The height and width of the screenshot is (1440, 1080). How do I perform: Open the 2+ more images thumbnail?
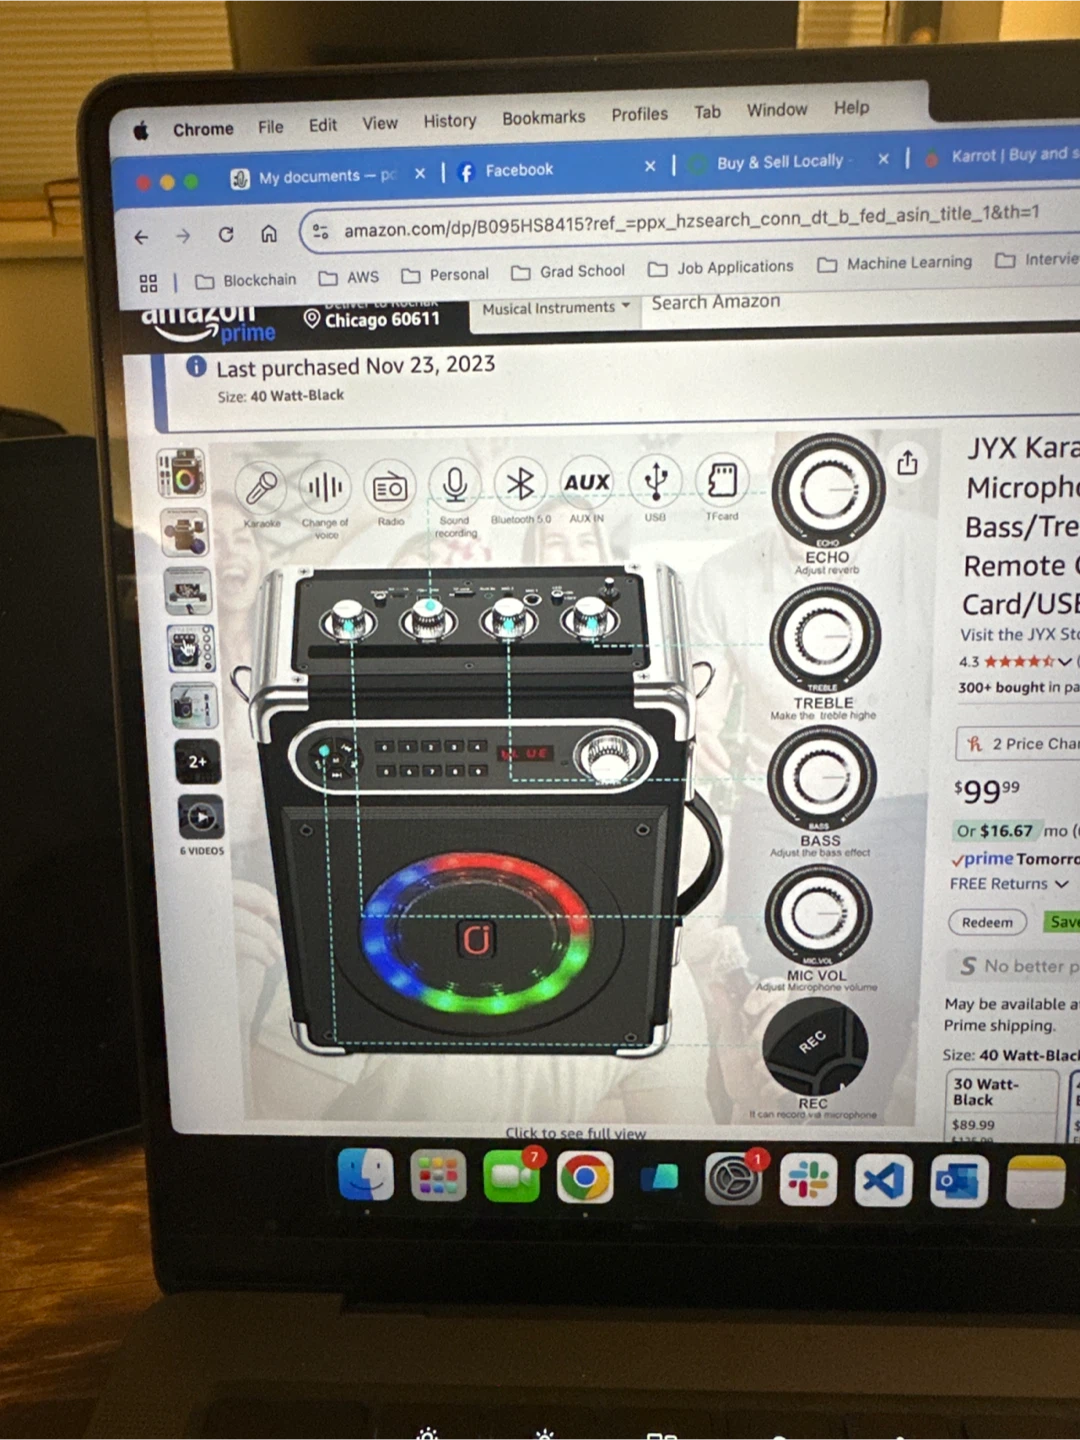[x=198, y=762]
